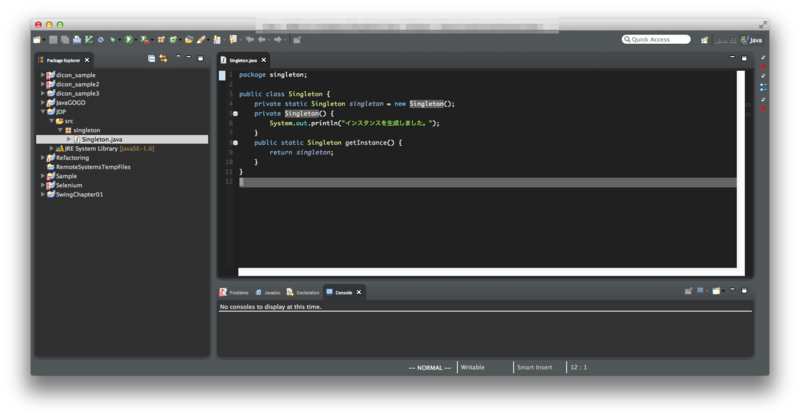This screenshot has height=418, width=800.
Task: Select the SwingChapter01 project
Action: coord(79,194)
